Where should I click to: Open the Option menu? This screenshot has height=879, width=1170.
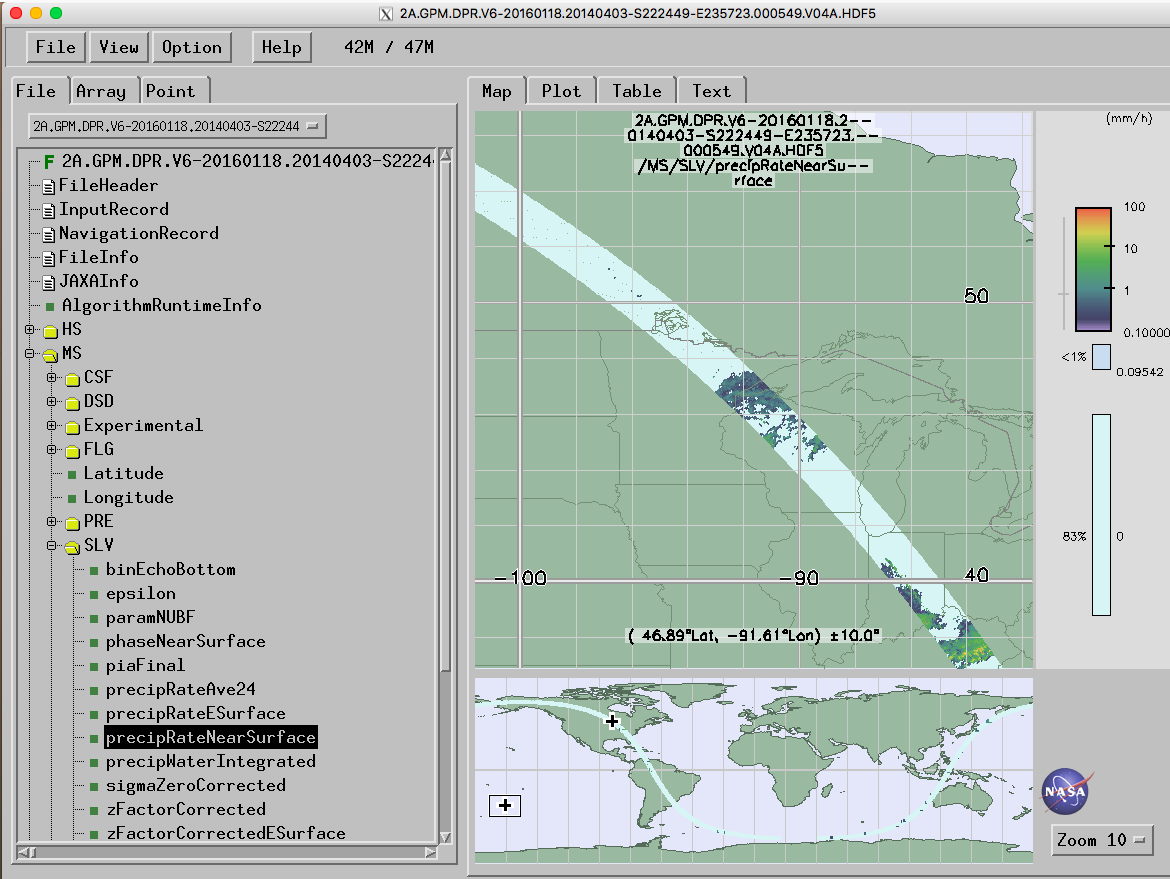pos(192,47)
